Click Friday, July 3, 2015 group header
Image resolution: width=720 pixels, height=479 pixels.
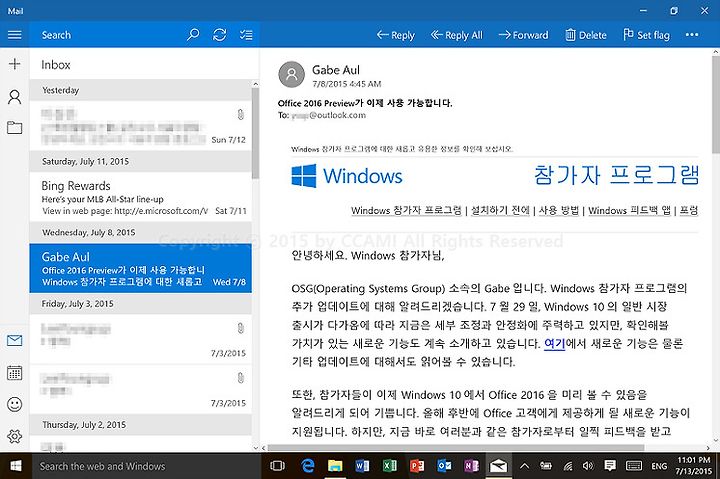point(141,304)
